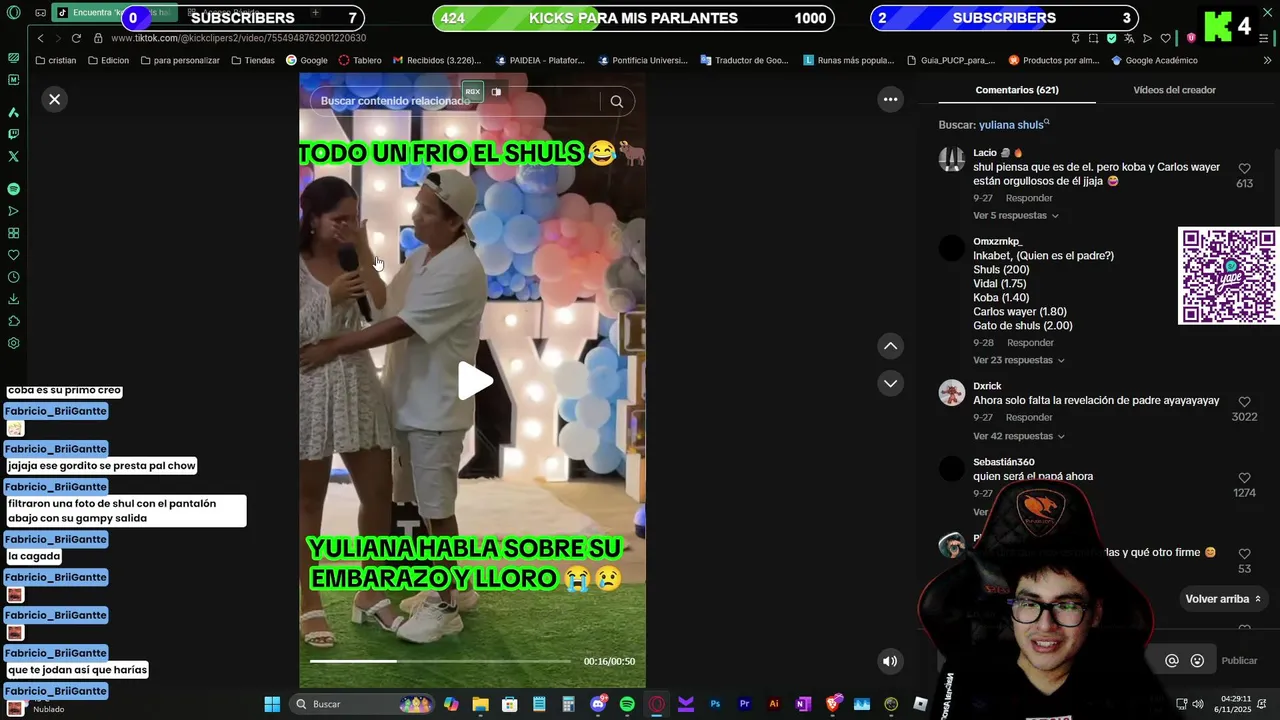
Task: Open Premiere Pro from taskbar
Action: (744, 704)
